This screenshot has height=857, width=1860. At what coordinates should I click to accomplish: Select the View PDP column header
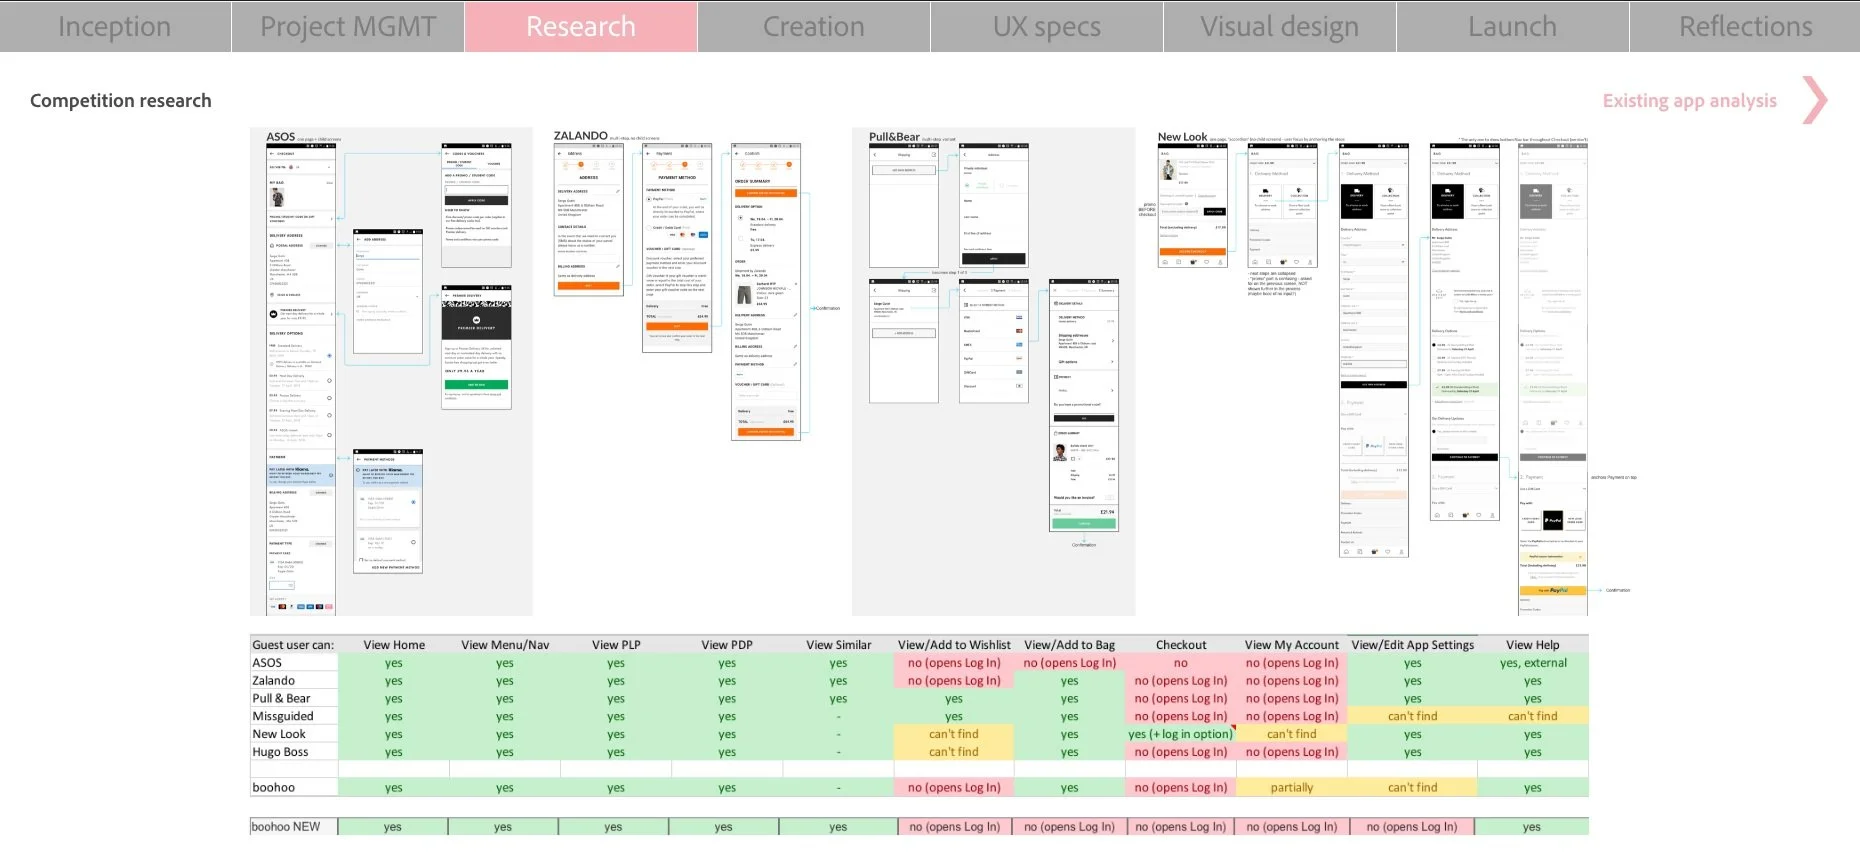[727, 645]
